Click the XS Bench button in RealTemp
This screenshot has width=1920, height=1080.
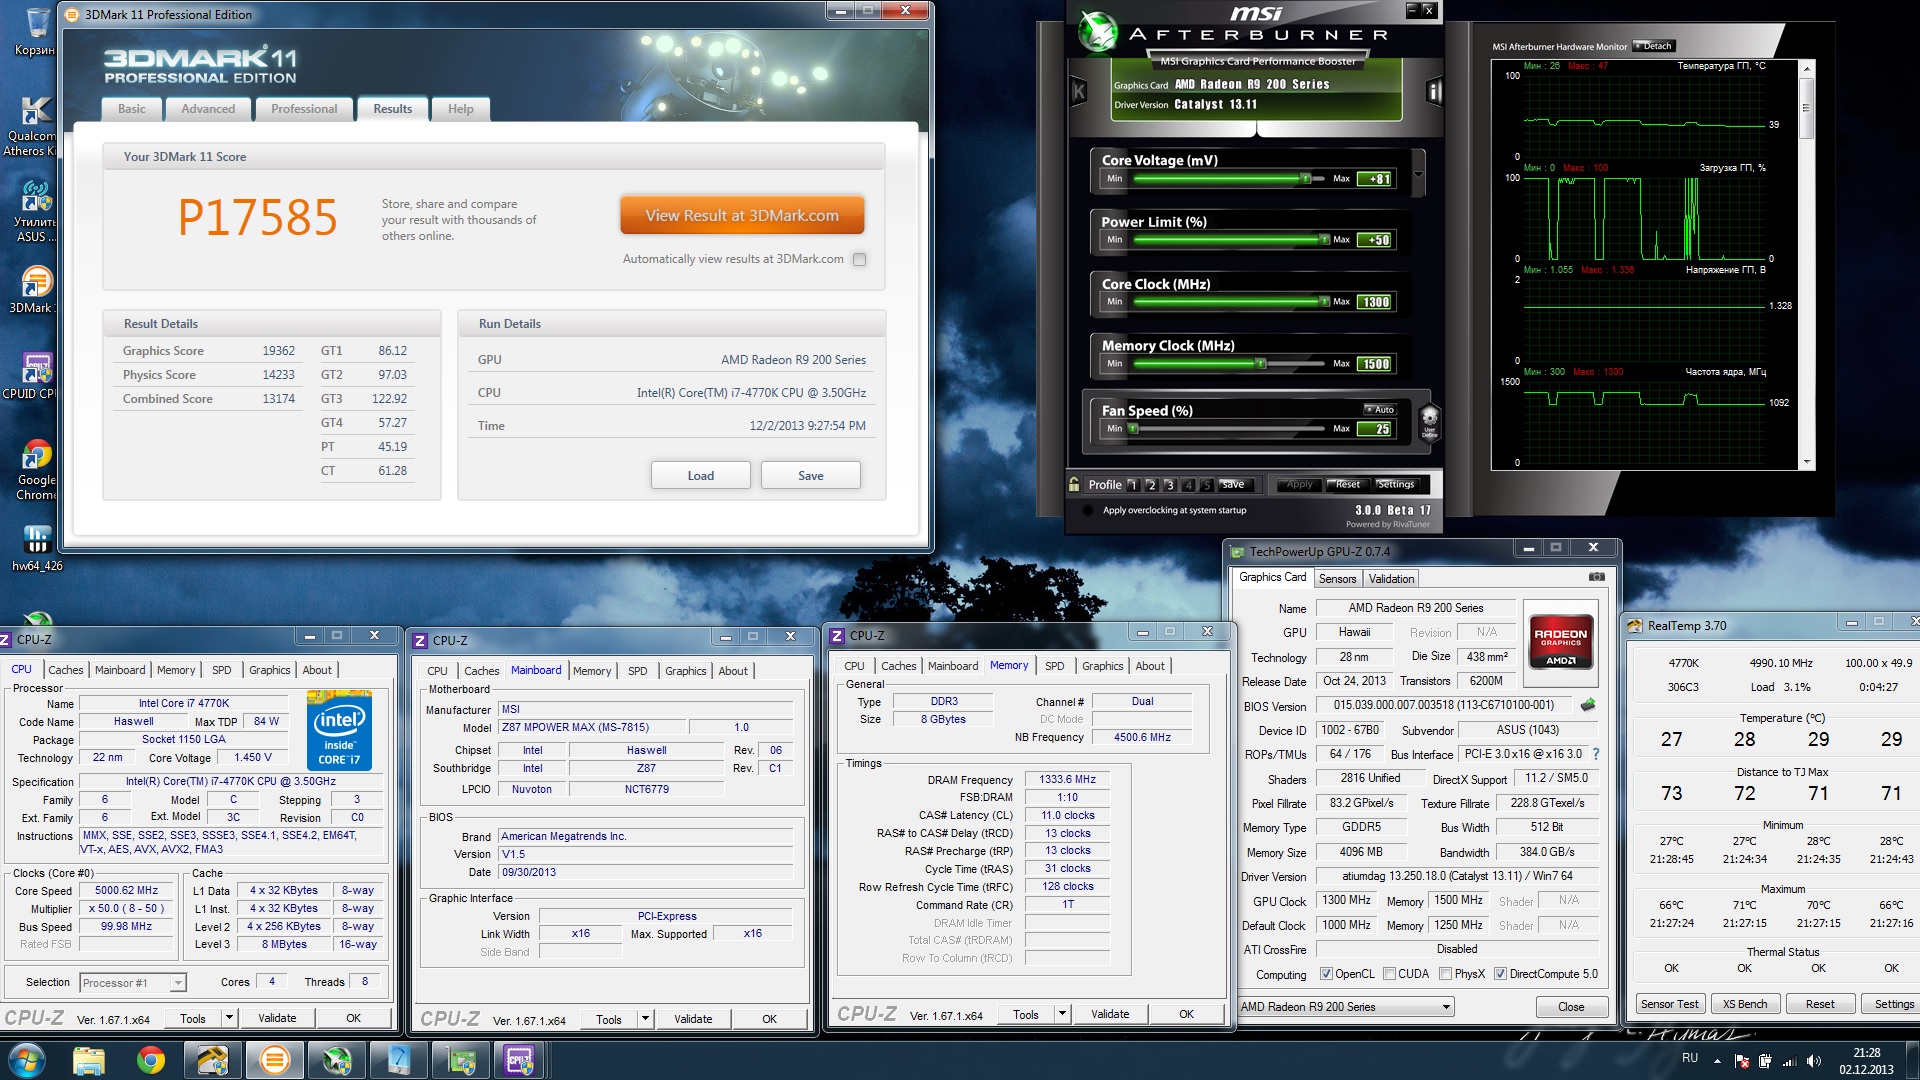pos(1745,1004)
